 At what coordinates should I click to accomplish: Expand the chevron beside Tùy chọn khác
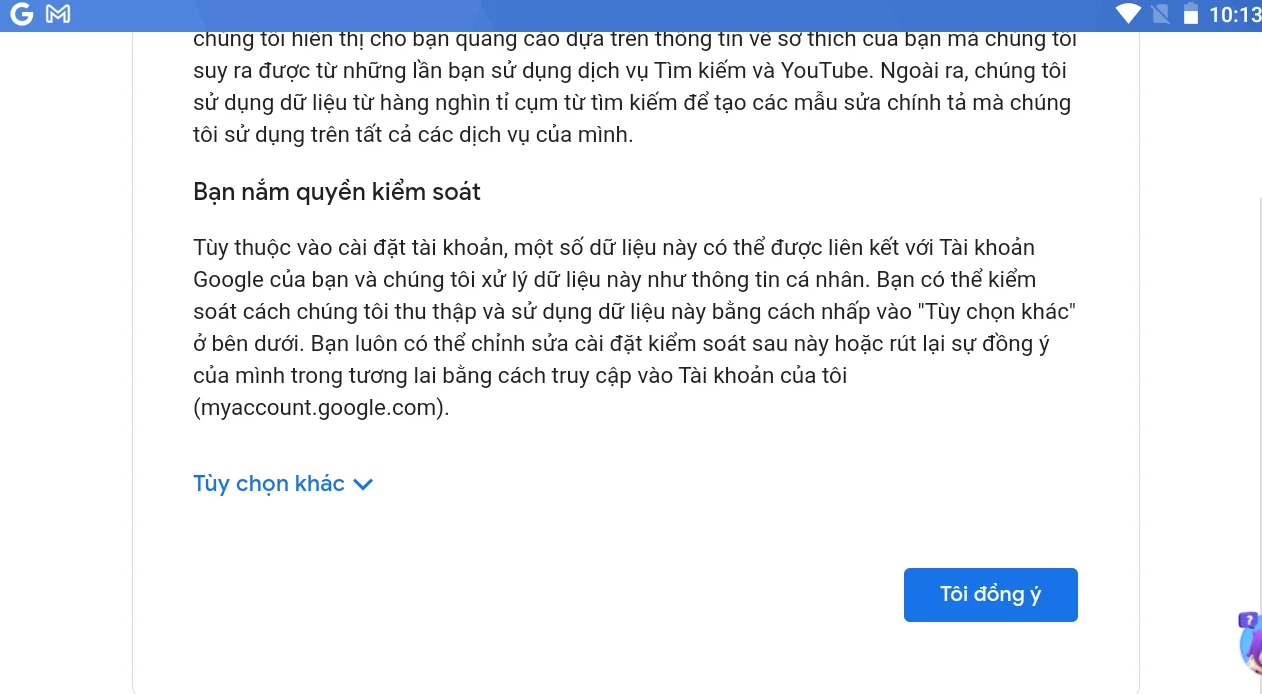(x=363, y=485)
